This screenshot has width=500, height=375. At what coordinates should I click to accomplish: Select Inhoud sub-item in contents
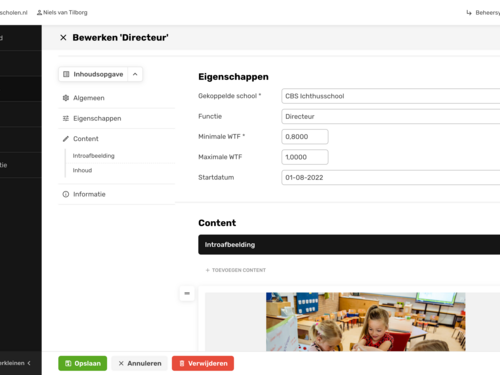[x=82, y=170]
